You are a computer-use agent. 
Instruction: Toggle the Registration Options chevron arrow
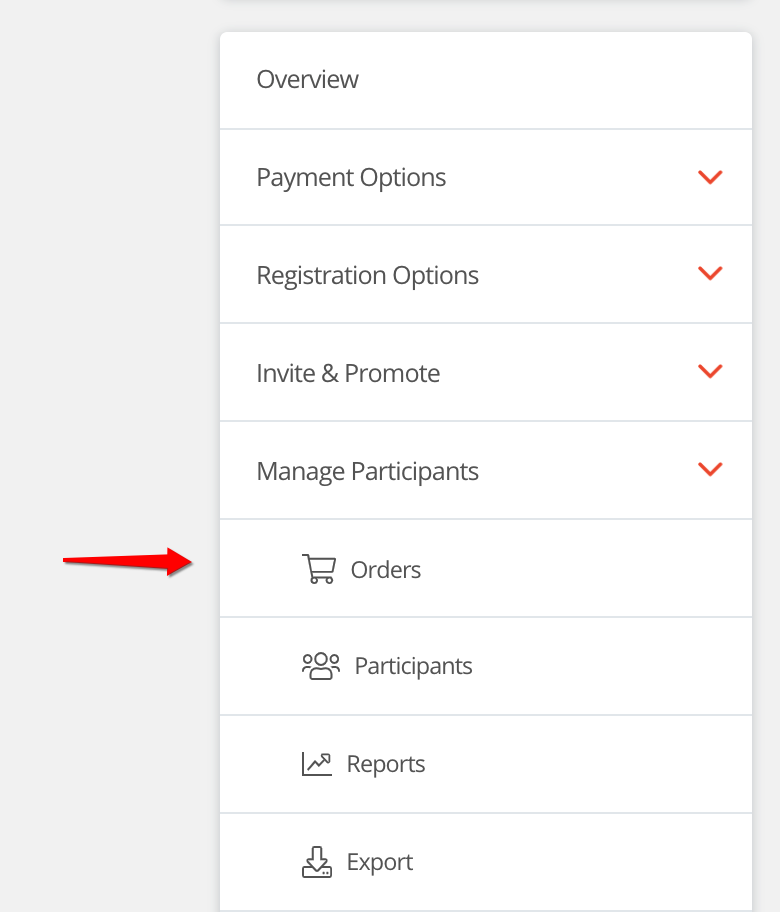710,273
